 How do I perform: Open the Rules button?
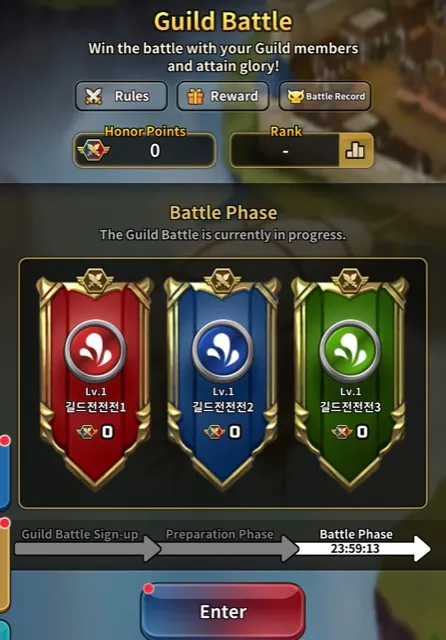(121, 96)
